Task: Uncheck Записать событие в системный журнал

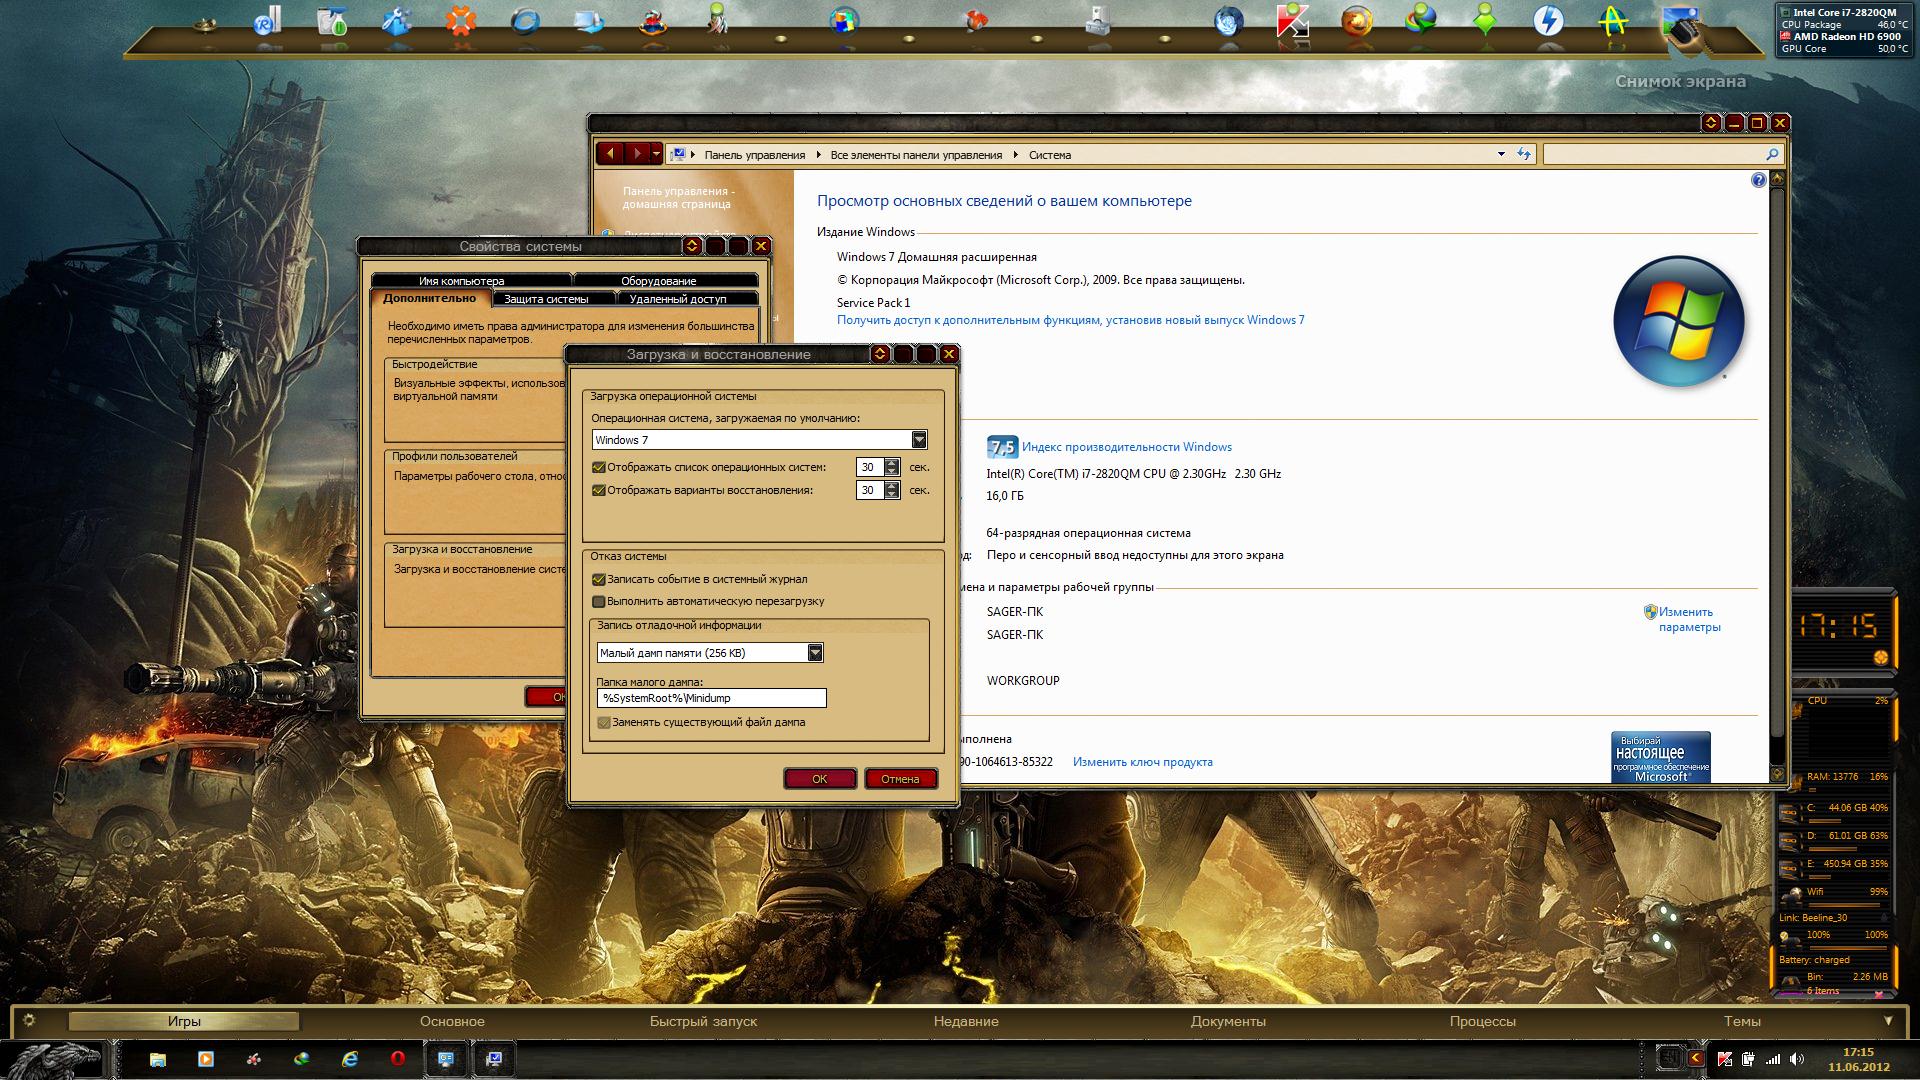Action: coord(599,579)
